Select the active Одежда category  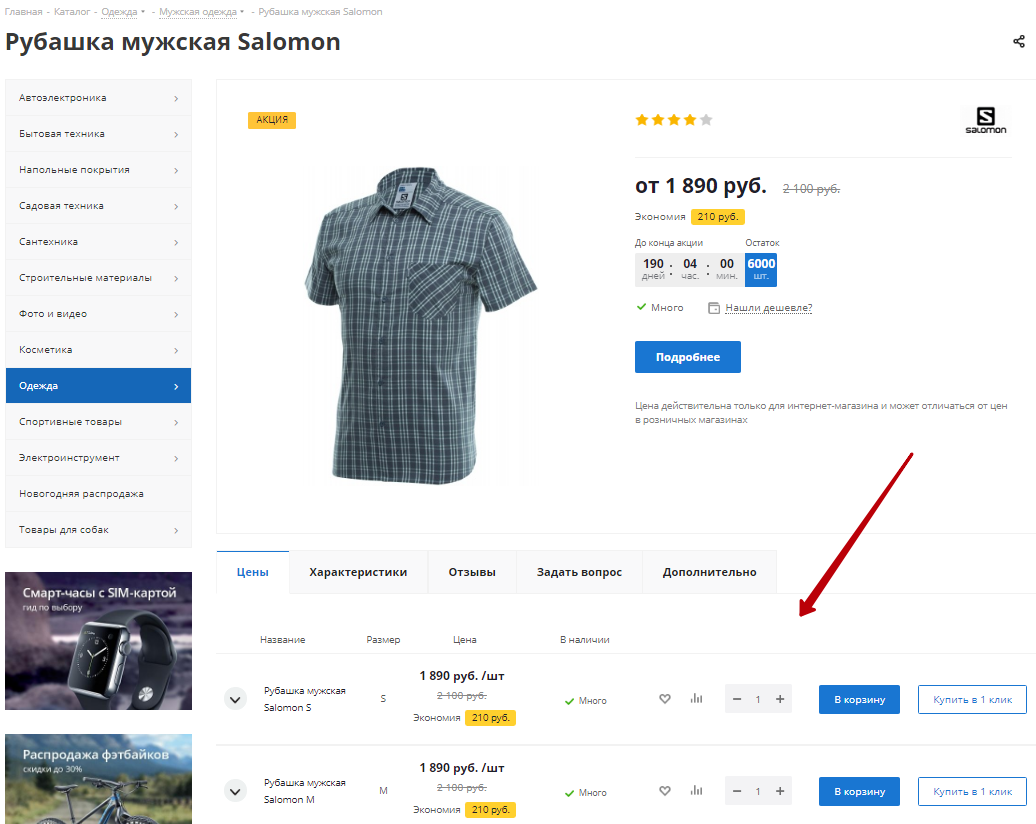[98, 386]
